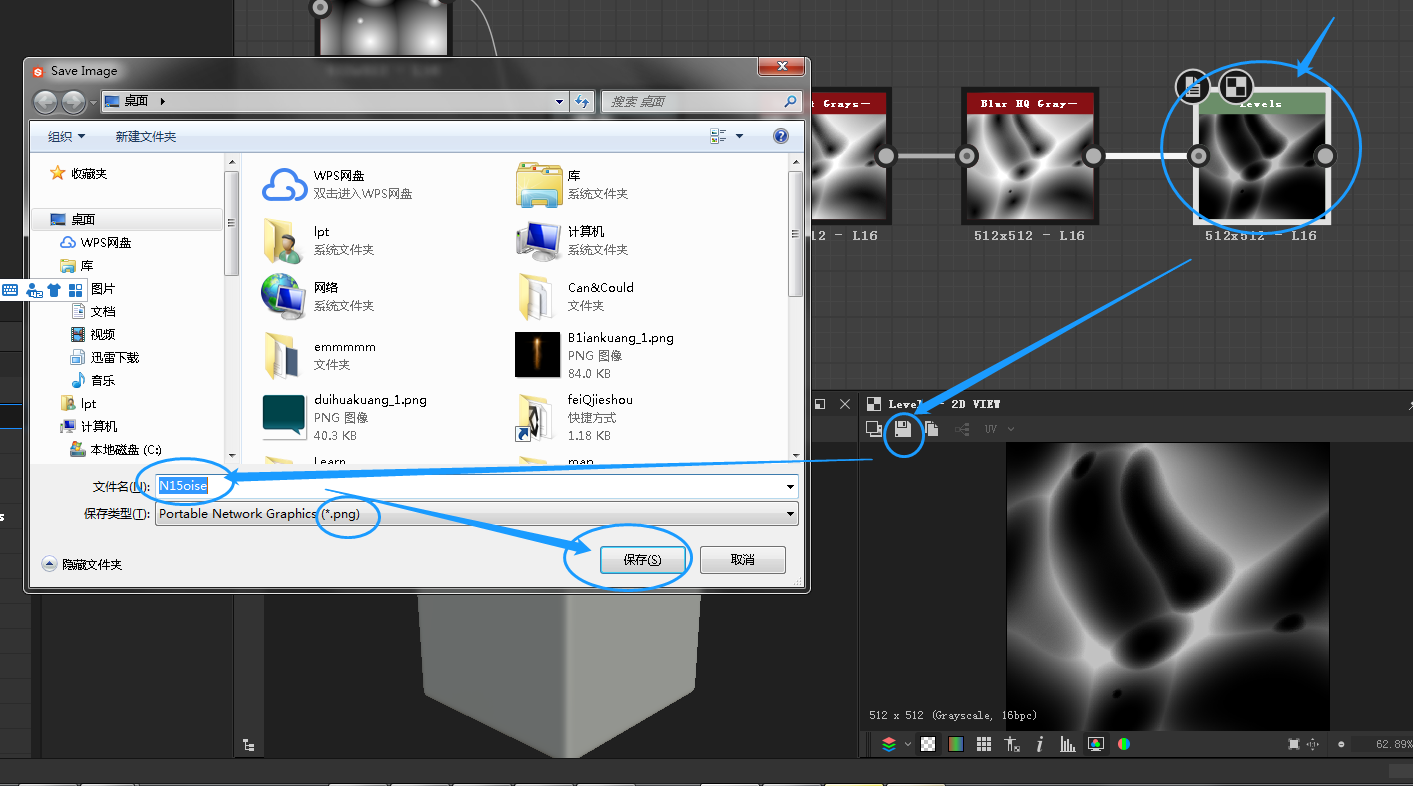Image resolution: width=1413 pixels, height=786 pixels.
Task: Click the two overlapping squares icon in the 2D View toolbar
Action: 874,429
